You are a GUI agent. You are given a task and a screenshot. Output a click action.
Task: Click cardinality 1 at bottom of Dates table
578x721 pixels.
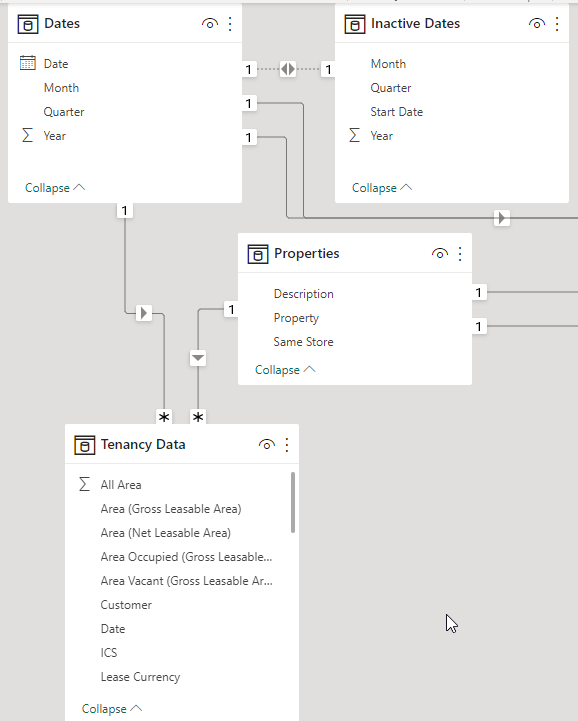click(x=124, y=211)
